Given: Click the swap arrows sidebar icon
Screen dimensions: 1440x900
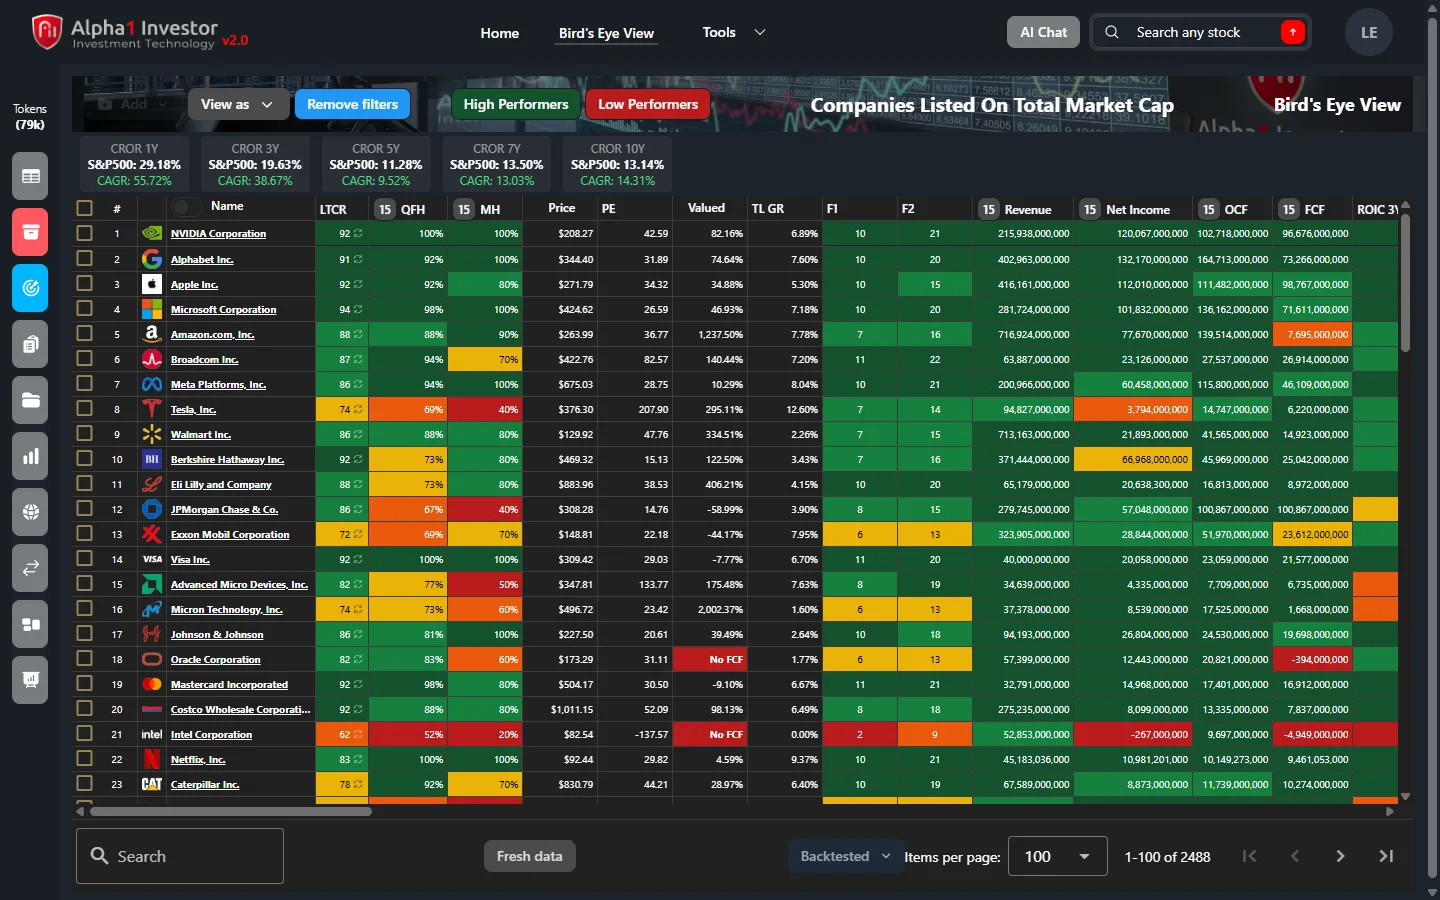Looking at the screenshot, I should (30, 568).
